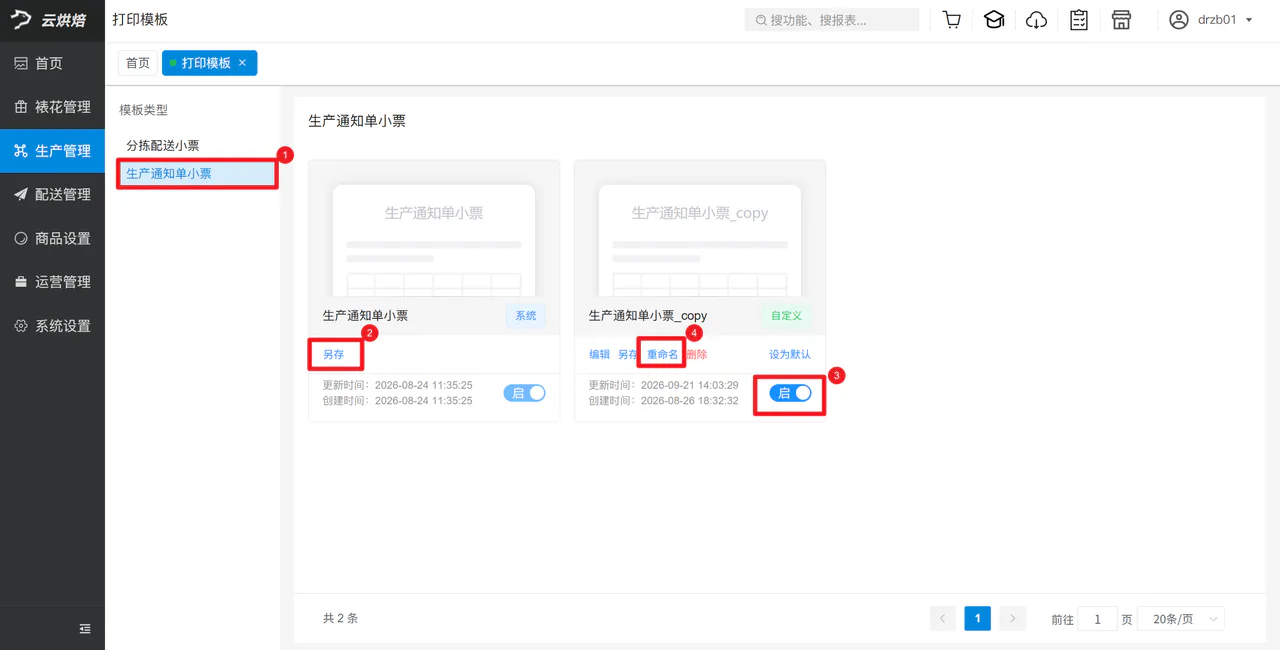Click the clipboard checklist icon in the header
The height and width of the screenshot is (650, 1280).
[x=1079, y=20]
